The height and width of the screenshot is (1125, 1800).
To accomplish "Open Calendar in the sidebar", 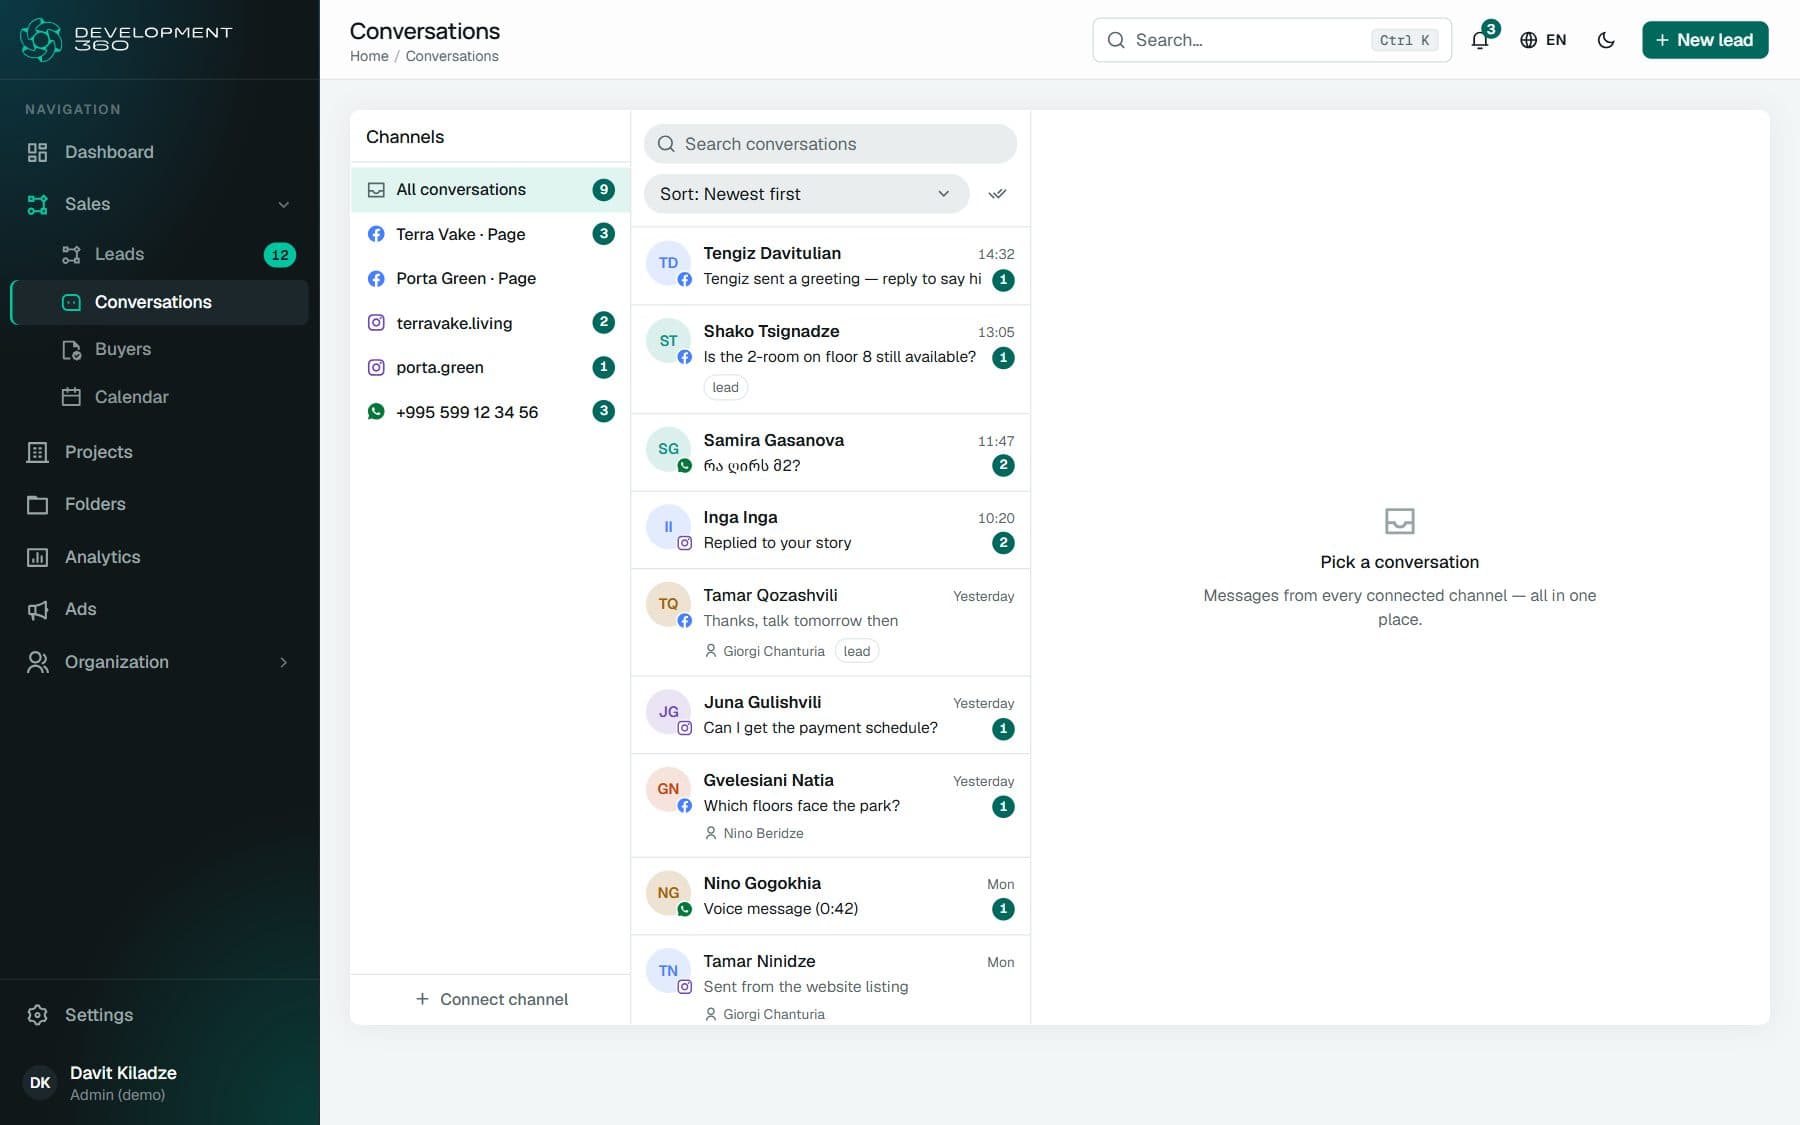I will coord(160,397).
